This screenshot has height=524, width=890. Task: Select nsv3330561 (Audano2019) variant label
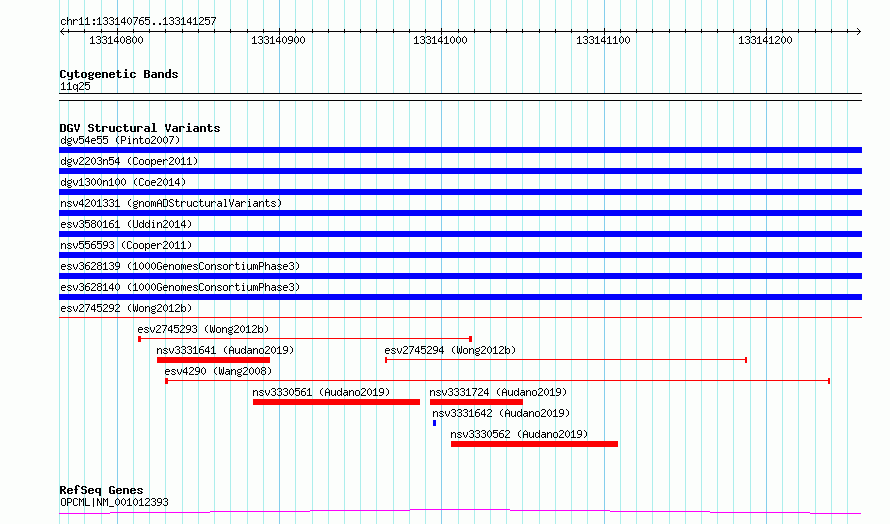click(x=321, y=392)
